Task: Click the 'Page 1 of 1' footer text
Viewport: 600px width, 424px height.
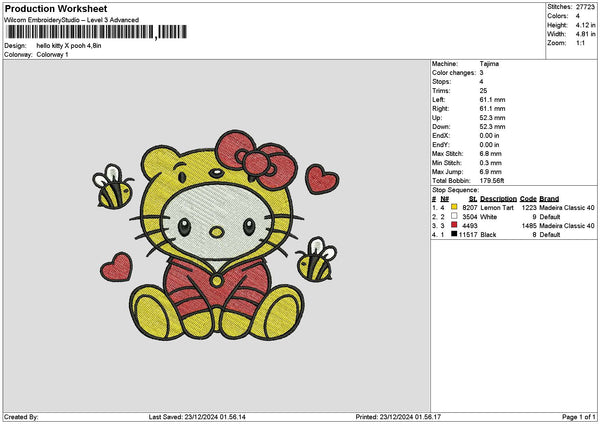Action: point(579,417)
